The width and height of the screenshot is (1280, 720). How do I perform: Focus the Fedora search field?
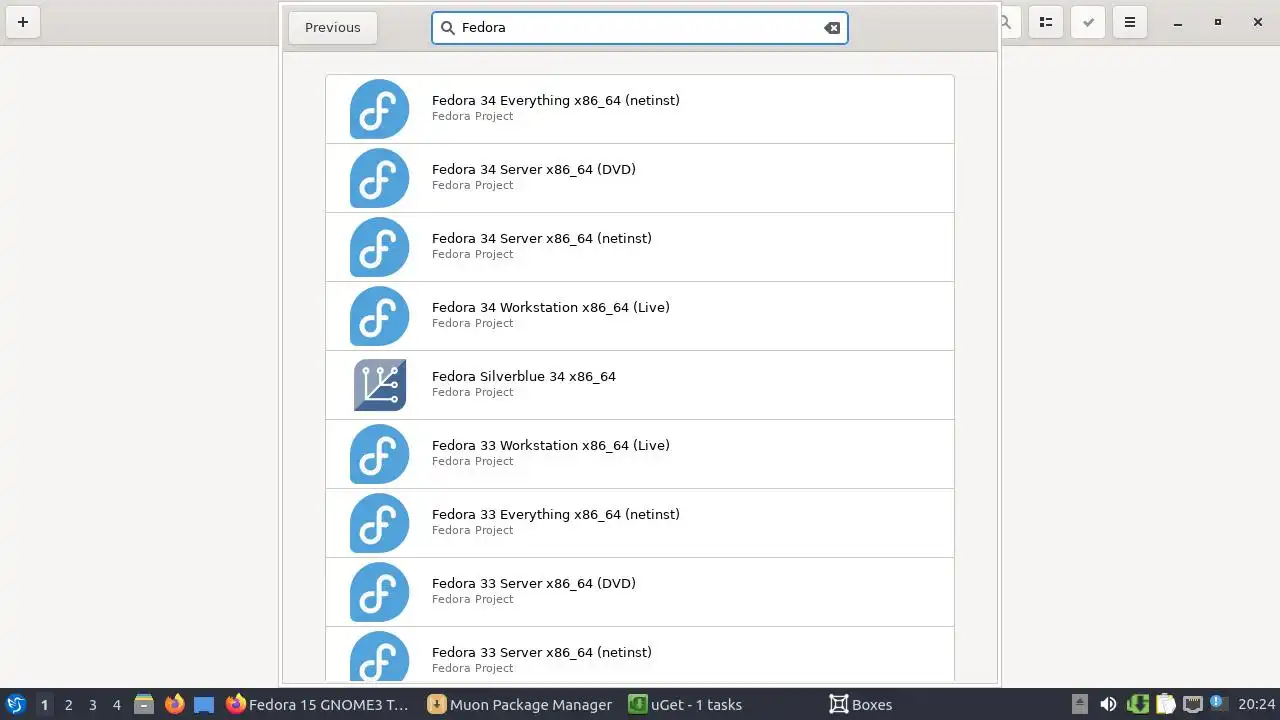640,28
